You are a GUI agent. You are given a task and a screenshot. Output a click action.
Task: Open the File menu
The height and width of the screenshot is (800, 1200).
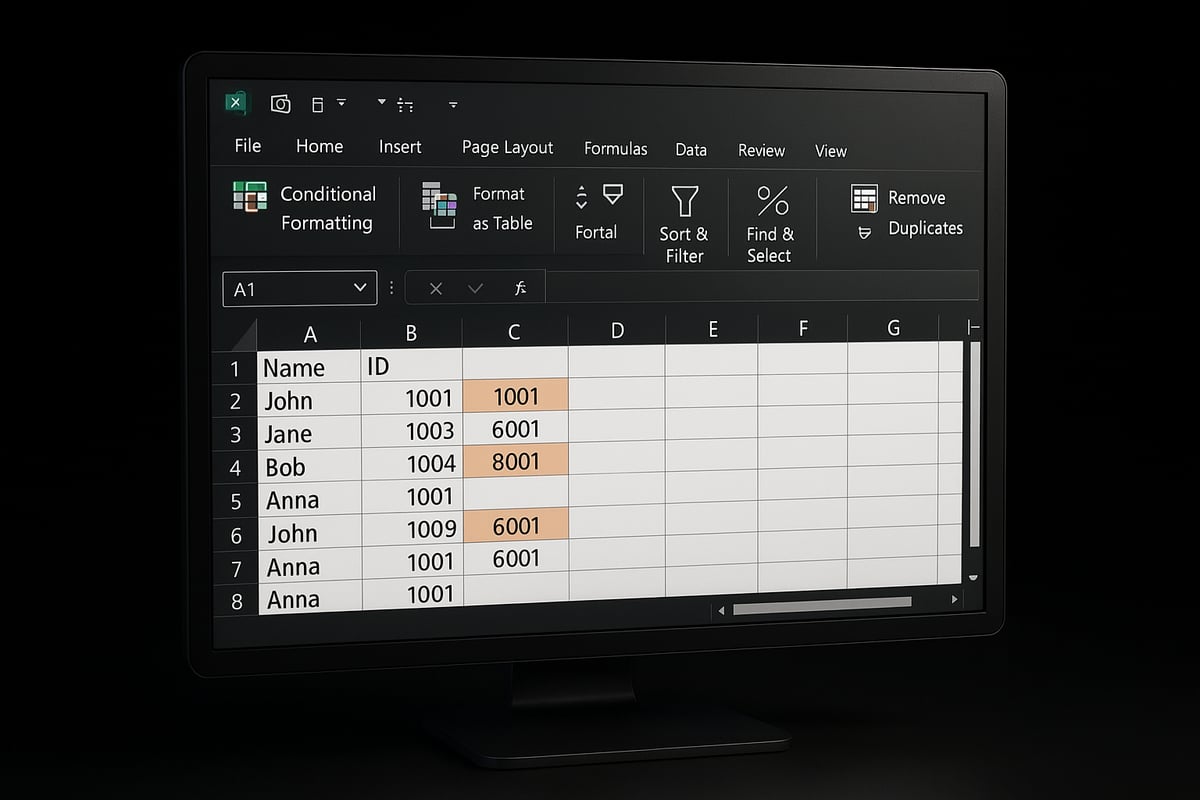tap(247, 146)
